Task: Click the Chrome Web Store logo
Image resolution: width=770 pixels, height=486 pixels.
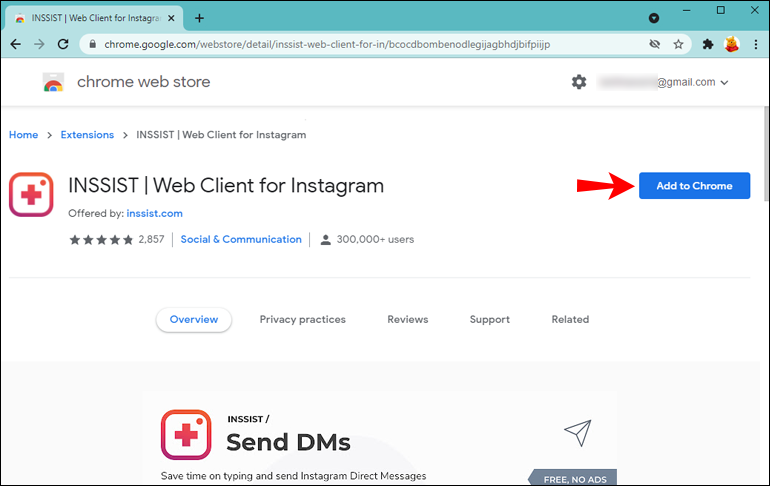Action: point(53,82)
